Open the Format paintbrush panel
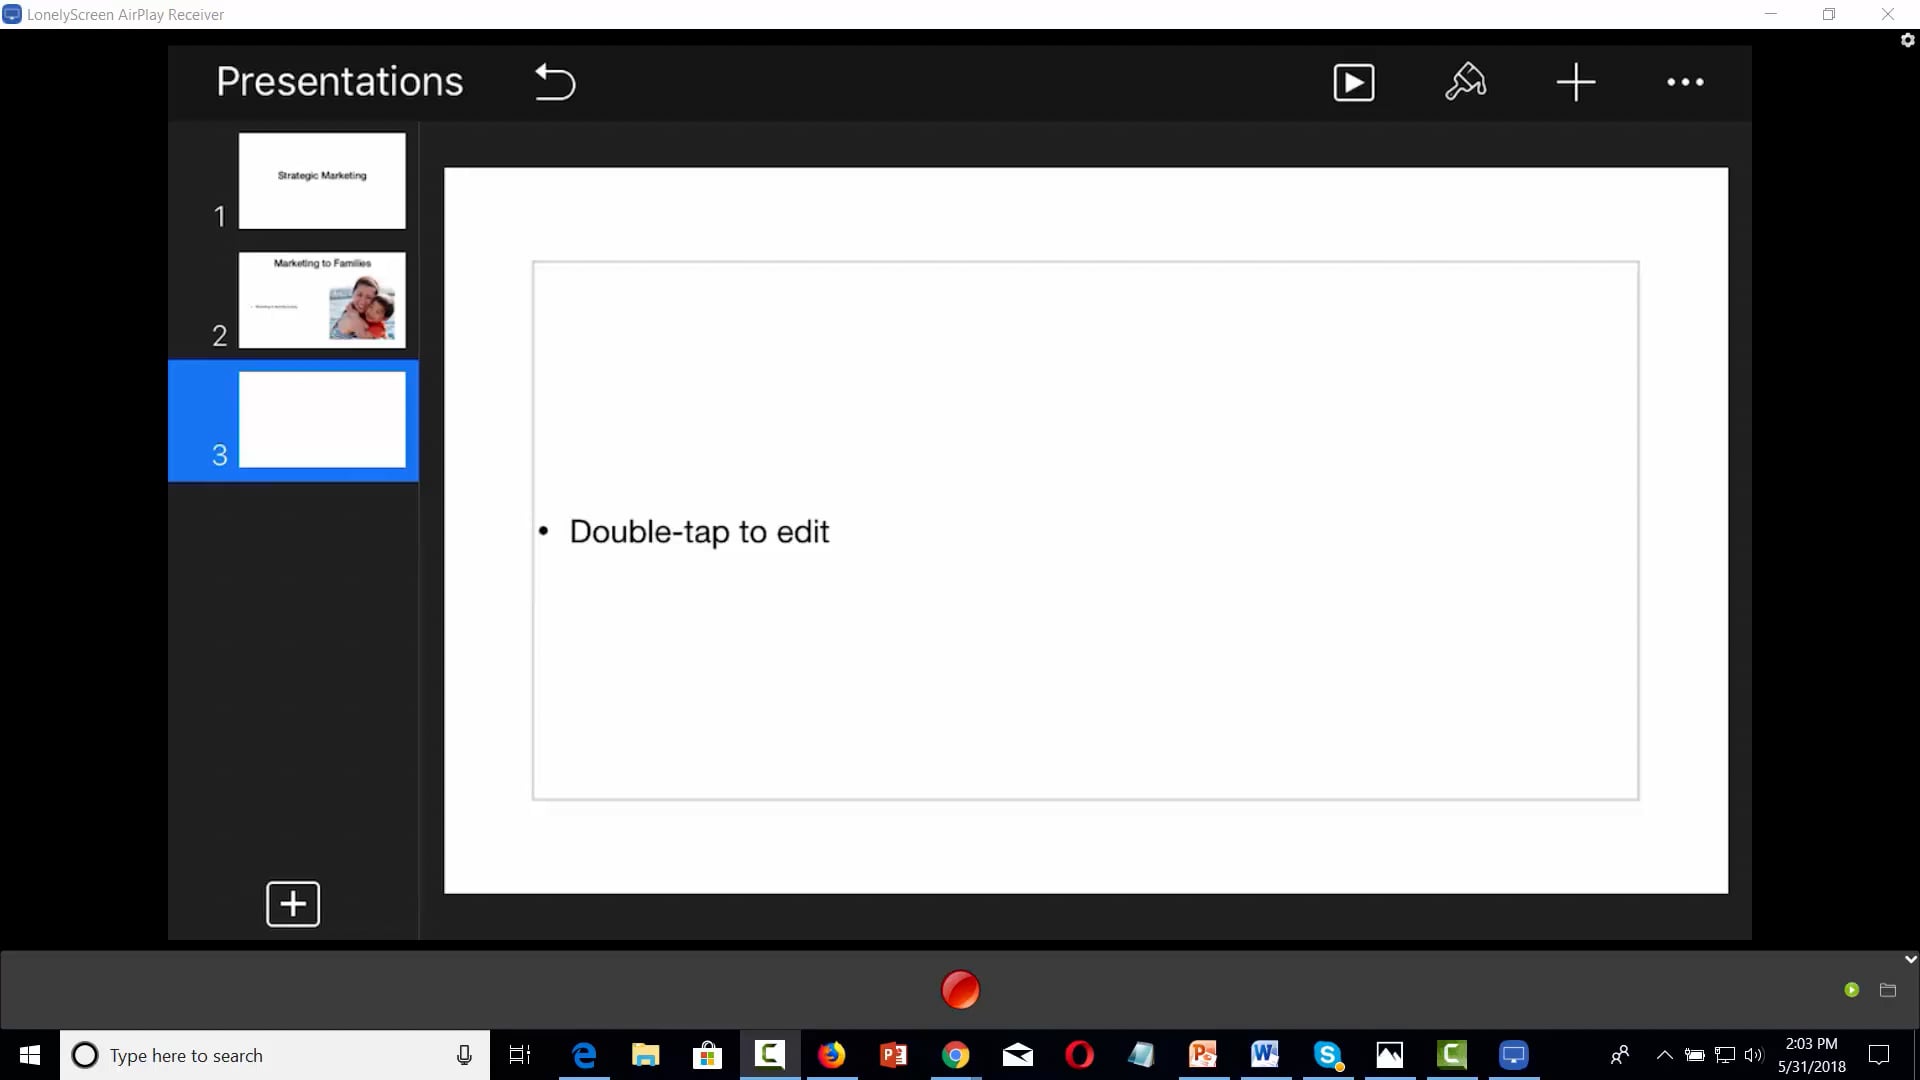 point(1465,82)
